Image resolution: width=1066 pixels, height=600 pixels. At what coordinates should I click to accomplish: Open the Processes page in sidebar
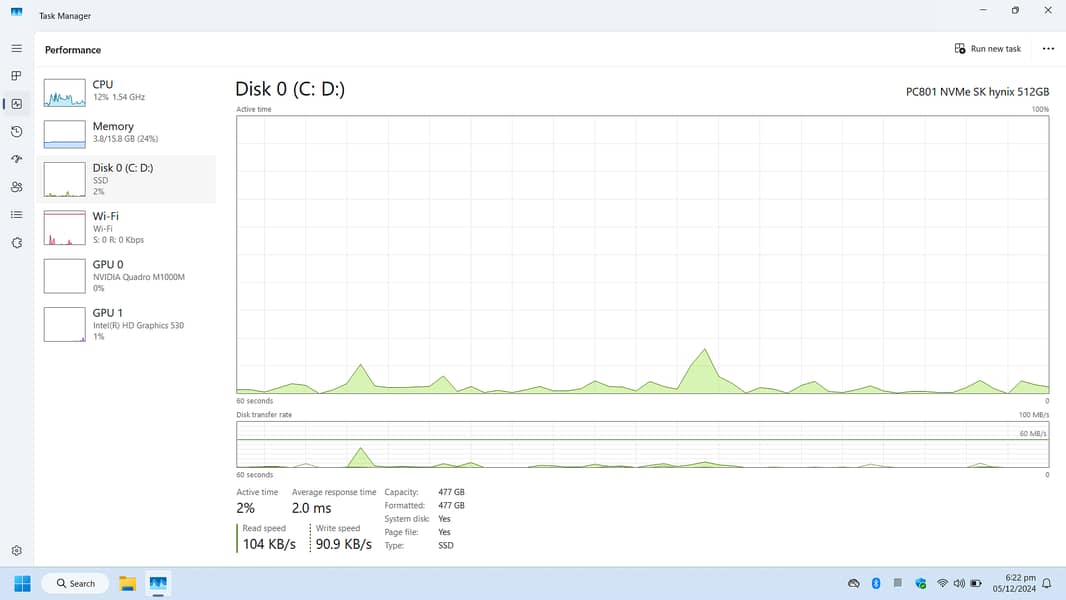pyautogui.click(x=16, y=76)
